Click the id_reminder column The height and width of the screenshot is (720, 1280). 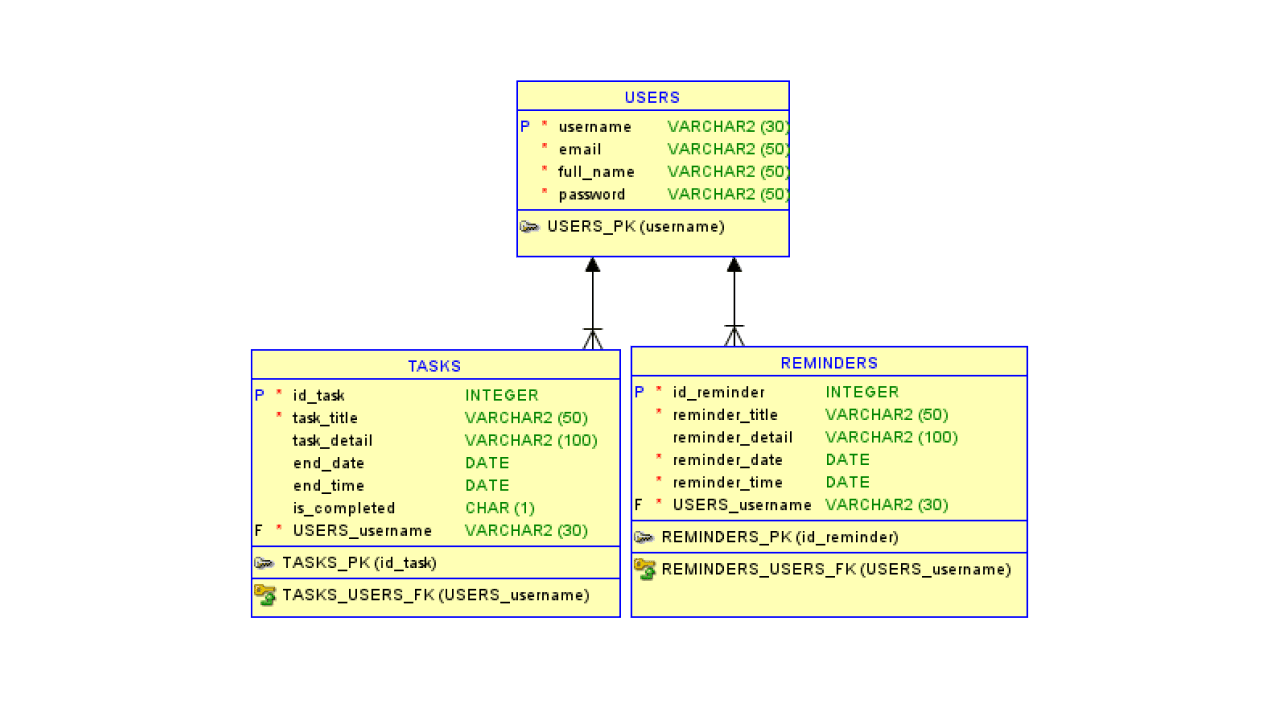pos(719,392)
